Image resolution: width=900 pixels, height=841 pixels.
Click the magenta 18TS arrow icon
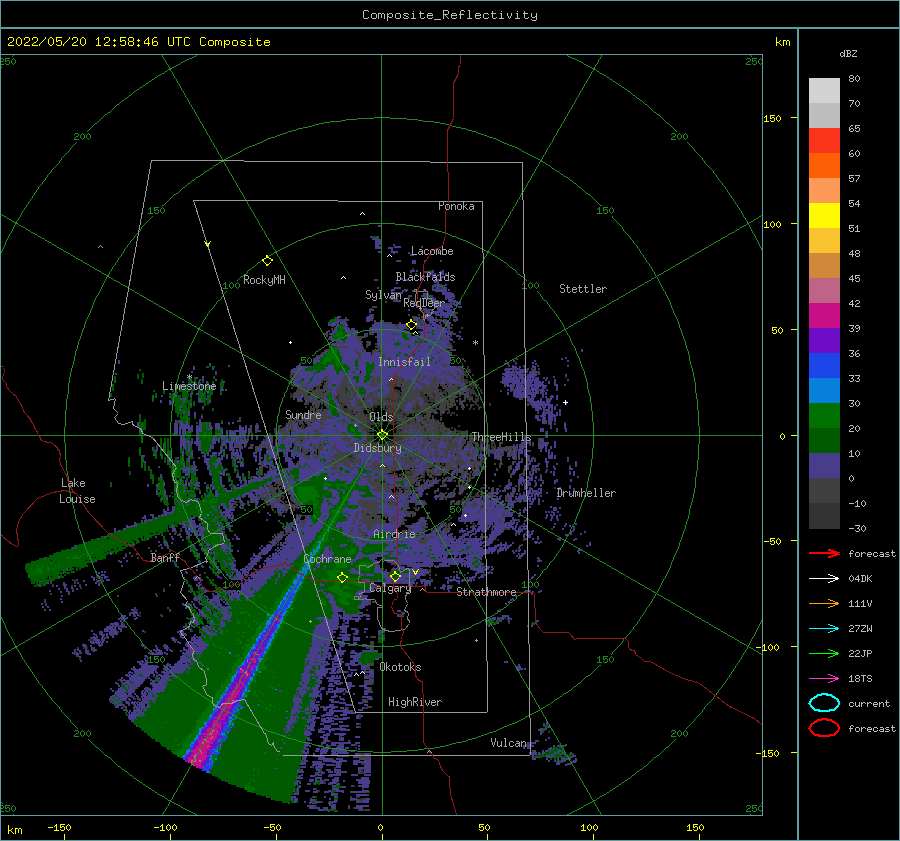click(x=824, y=679)
